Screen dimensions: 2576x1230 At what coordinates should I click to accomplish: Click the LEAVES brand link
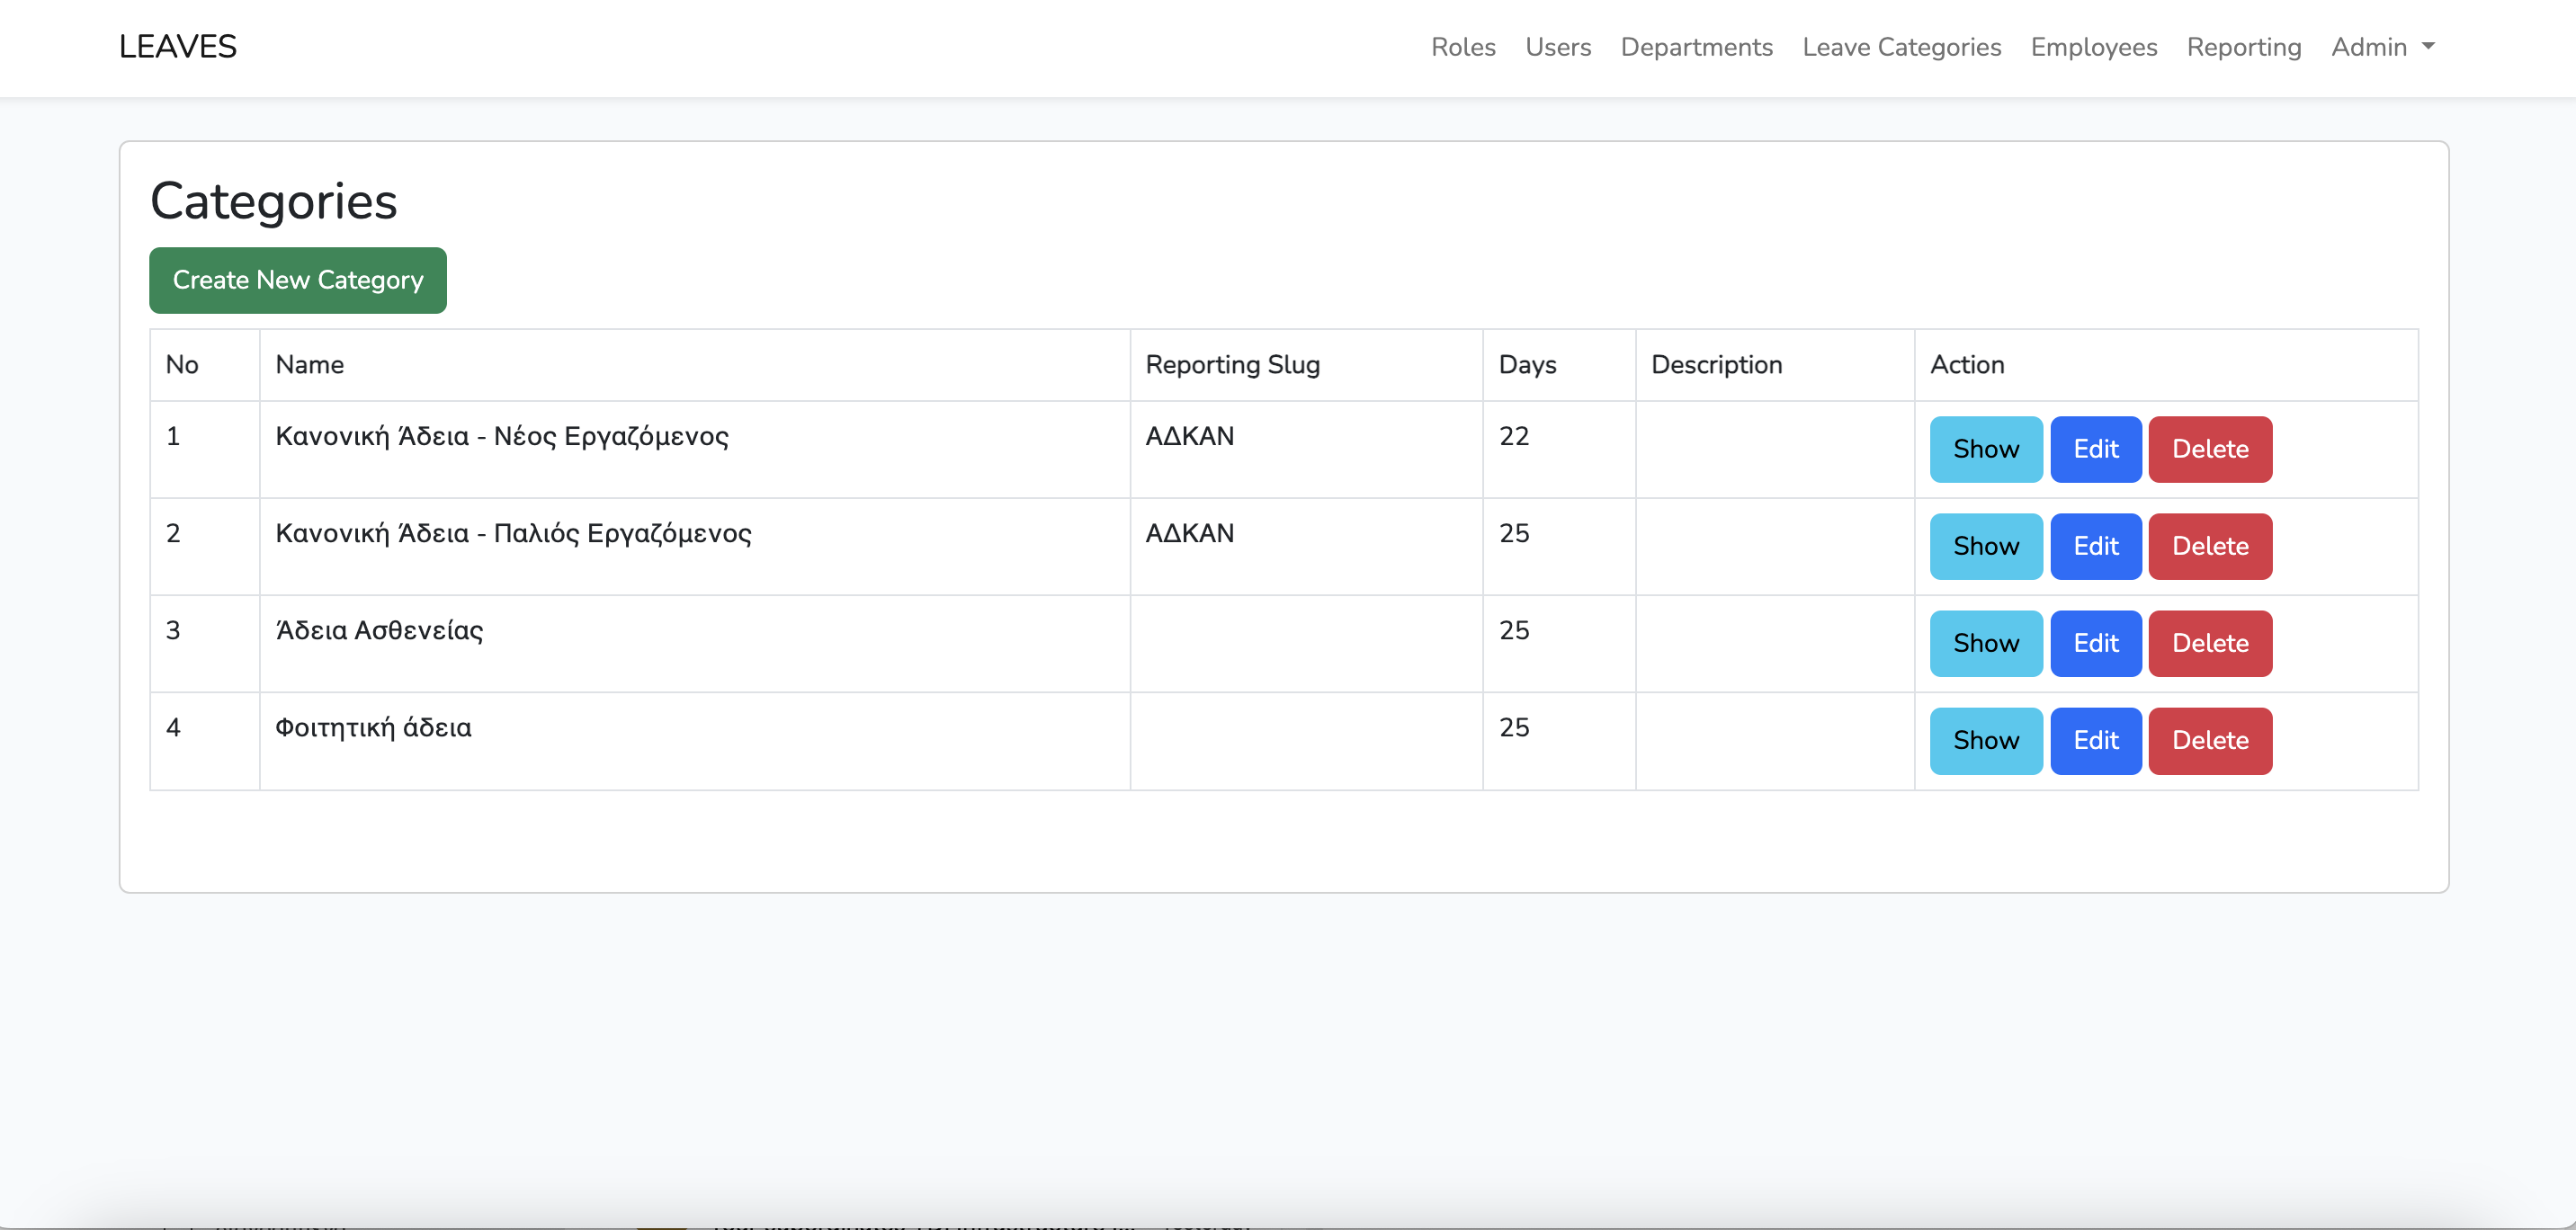(177, 46)
